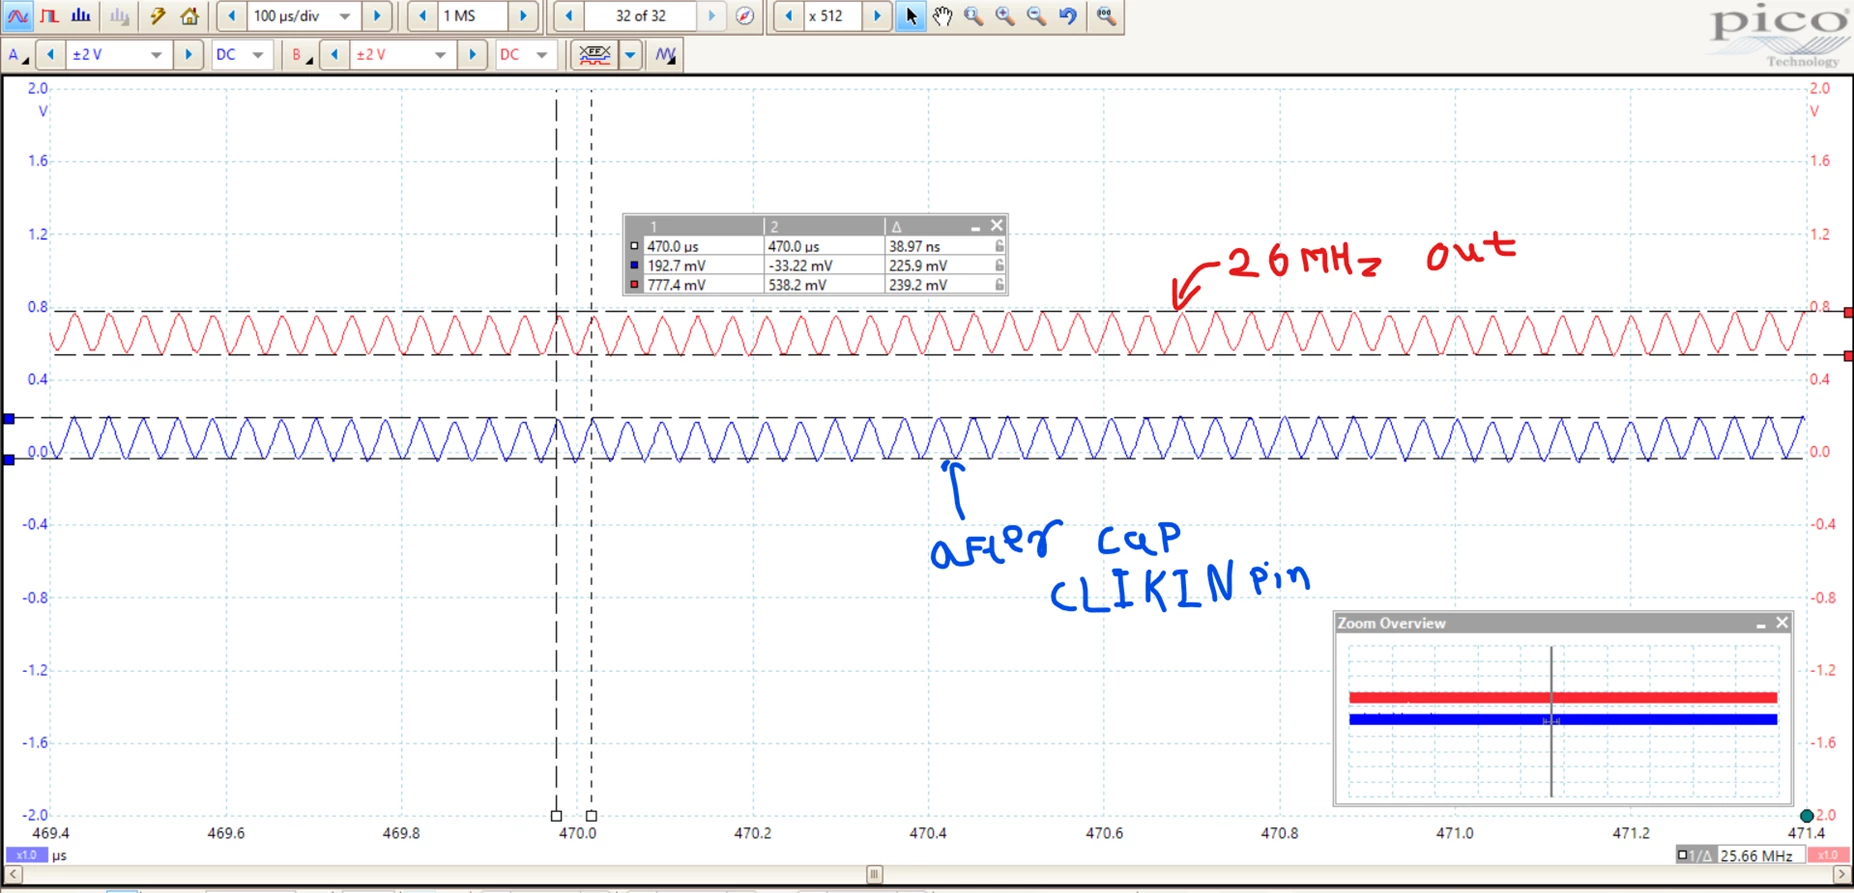Select the arrow pointer tool
This screenshot has width=1854, height=893.
(x=911, y=16)
